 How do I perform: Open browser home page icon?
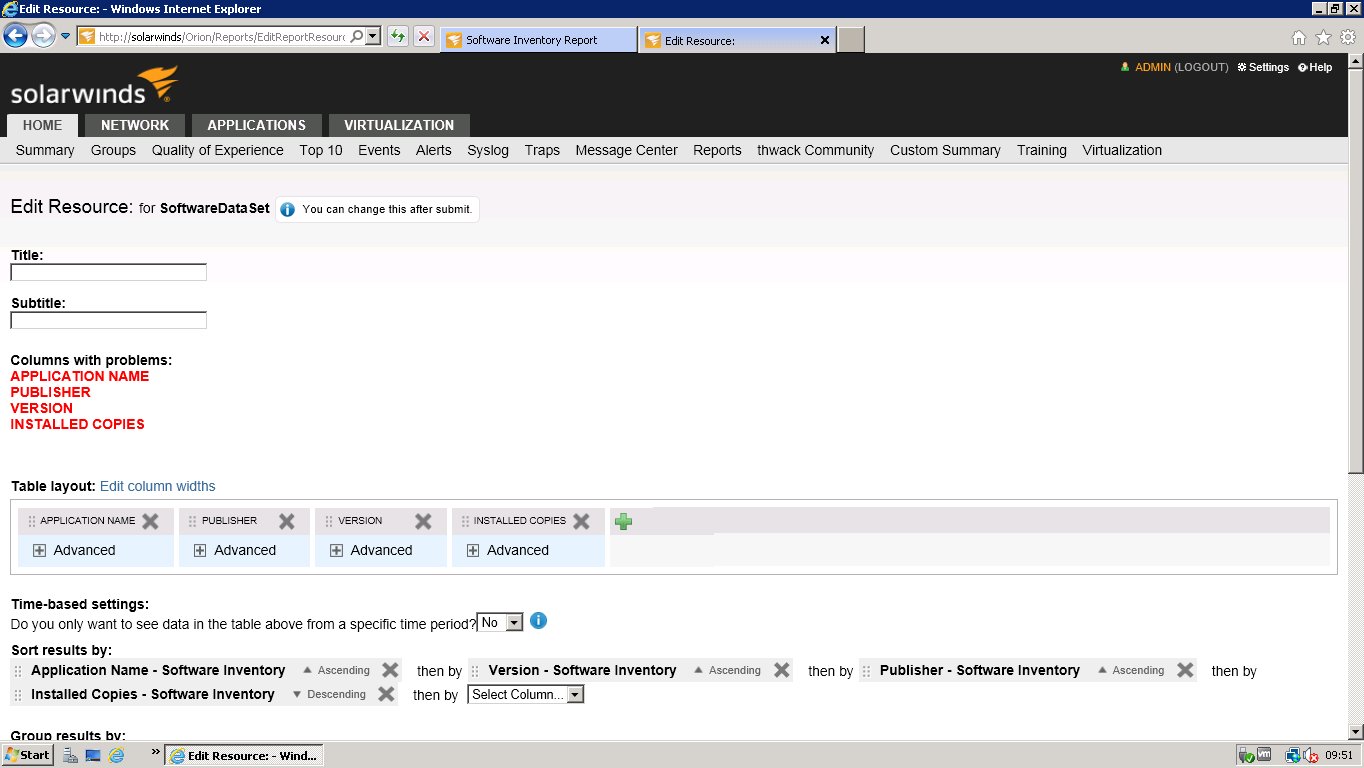tap(1298, 37)
